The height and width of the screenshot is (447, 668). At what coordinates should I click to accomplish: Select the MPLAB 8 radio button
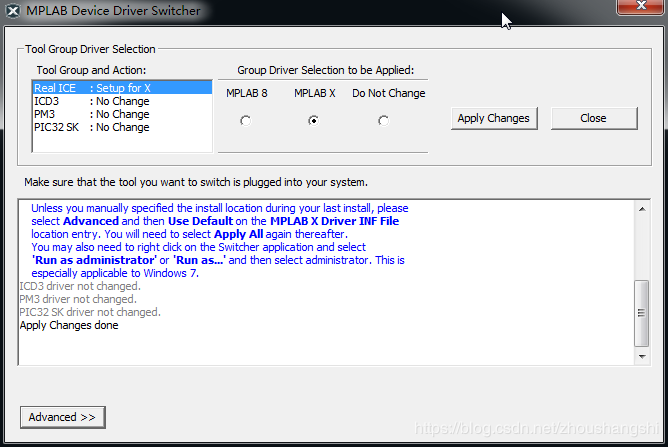click(245, 121)
